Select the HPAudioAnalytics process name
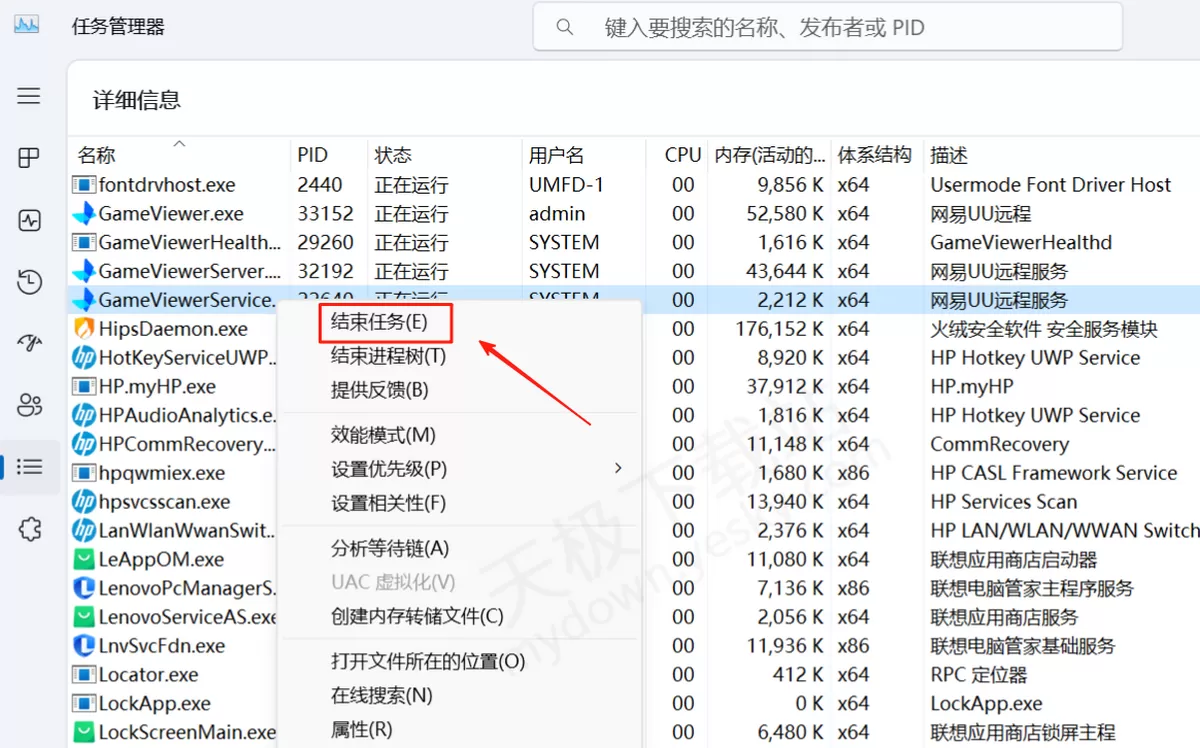 coord(187,416)
